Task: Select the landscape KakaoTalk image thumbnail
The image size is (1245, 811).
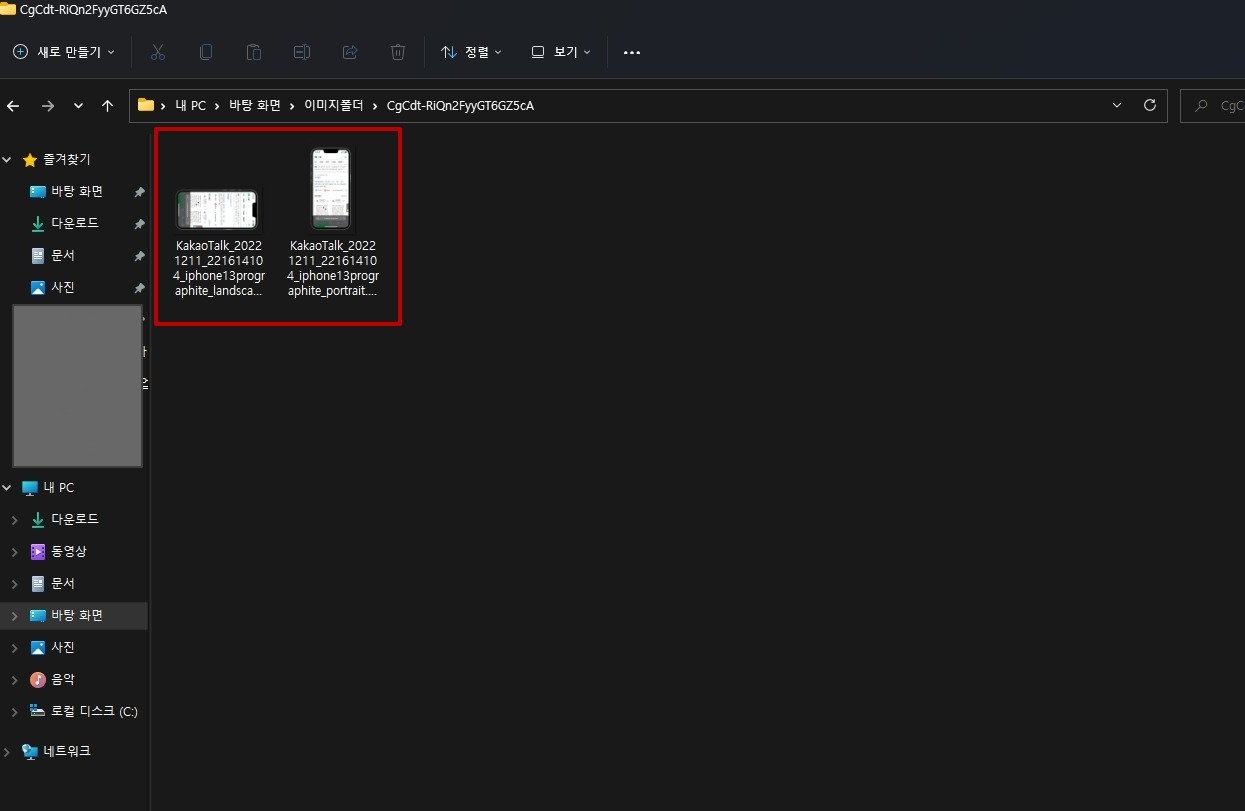Action: (x=217, y=210)
